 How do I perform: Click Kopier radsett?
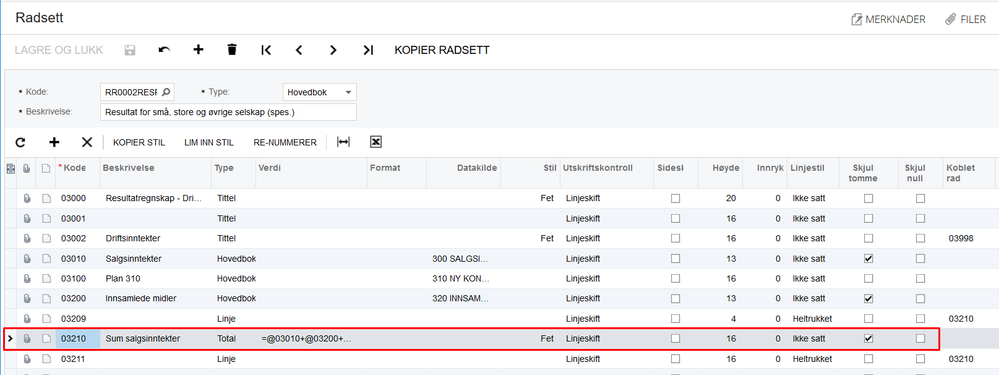(x=442, y=50)
